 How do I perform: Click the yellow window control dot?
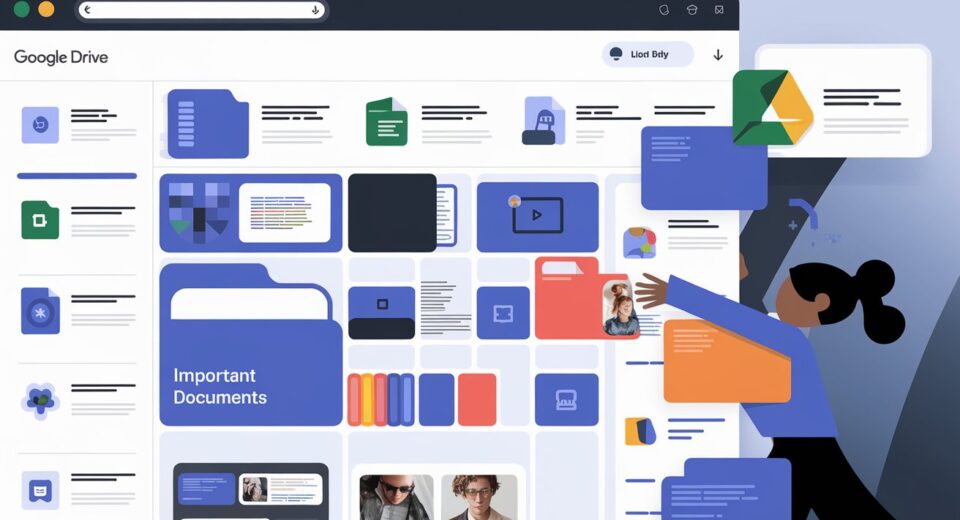[x=46, y=9]
